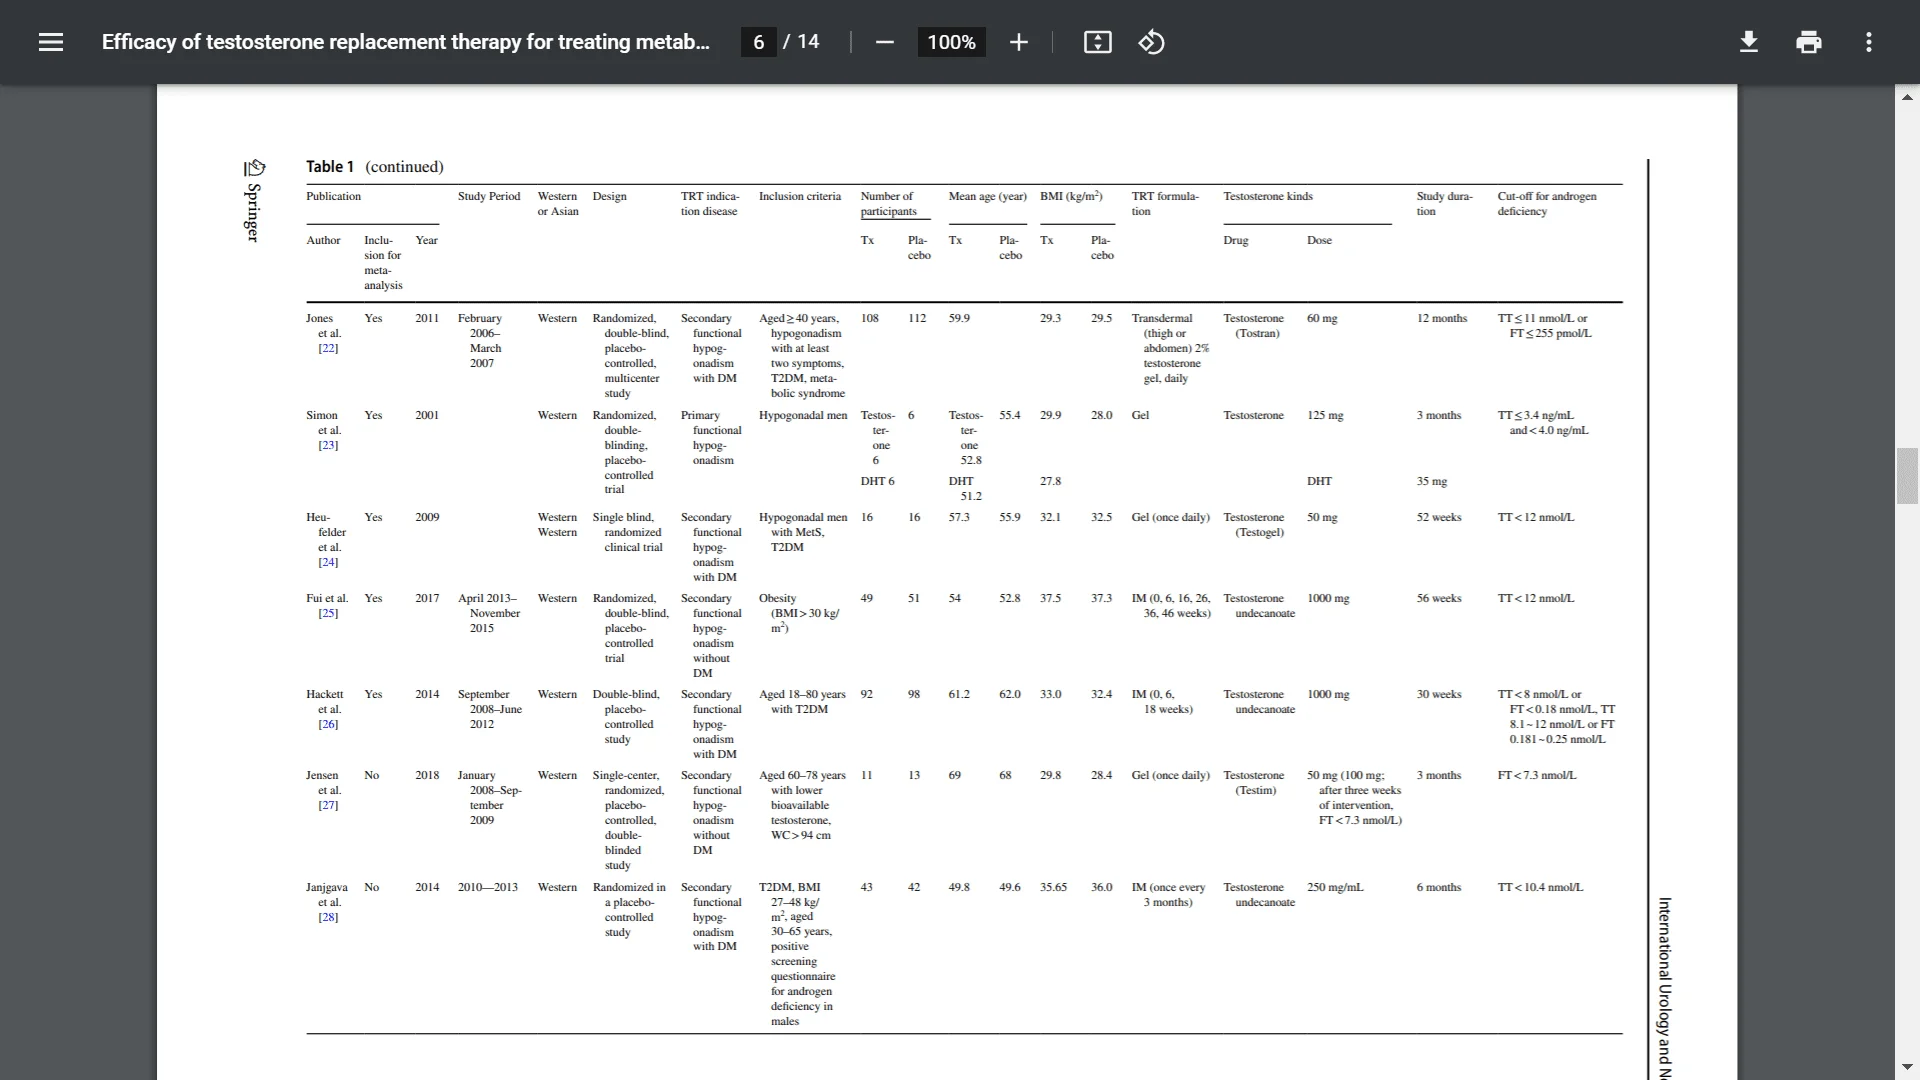Rotate the document counterclockwise

pyautogui.click(x=1151, y=42)
